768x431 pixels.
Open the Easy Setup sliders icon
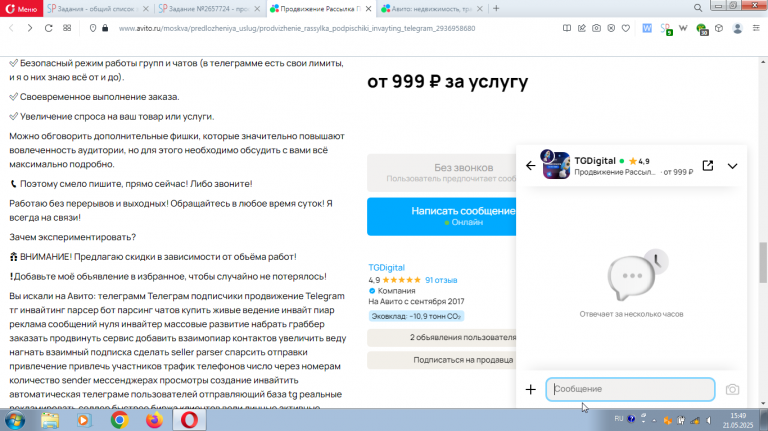pyautogui.click(x=756, y=28)
